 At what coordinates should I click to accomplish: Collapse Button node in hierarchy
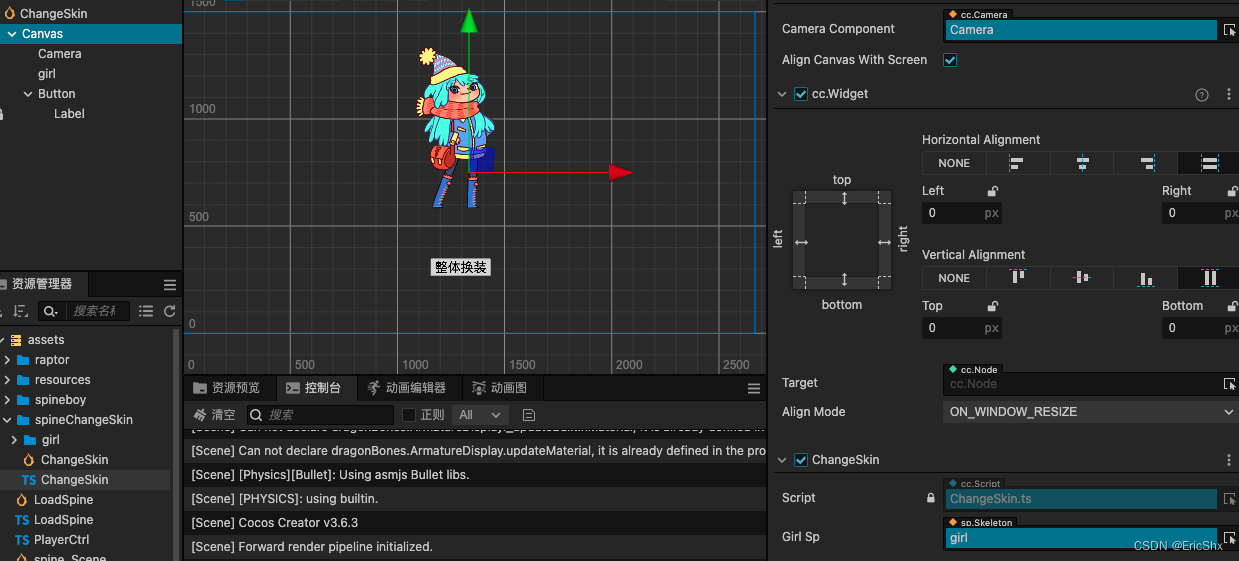point(28,94)
